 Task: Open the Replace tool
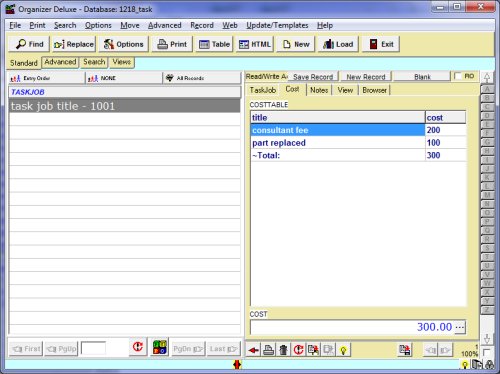(74, 44)
